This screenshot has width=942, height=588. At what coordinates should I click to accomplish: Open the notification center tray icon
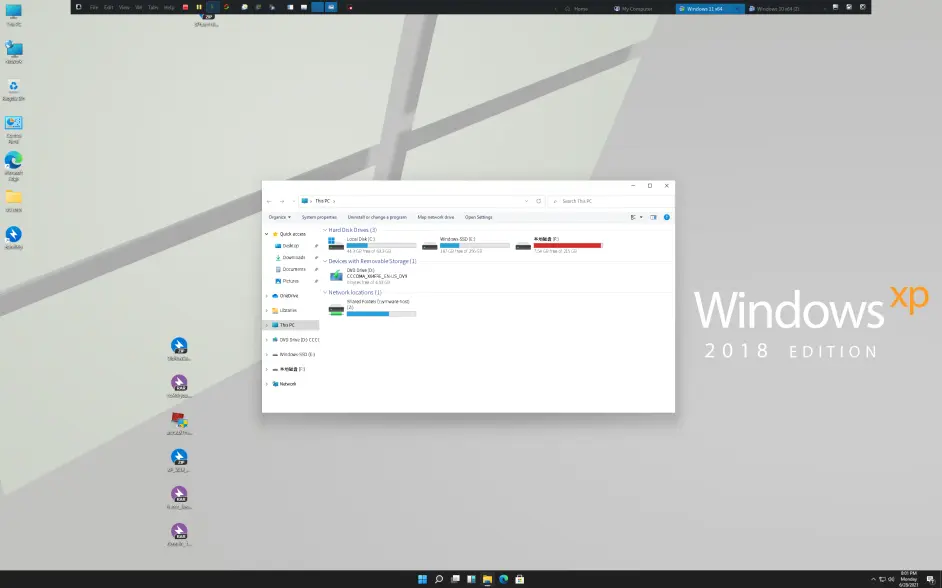pyautogui.click(x=930, y=580)
